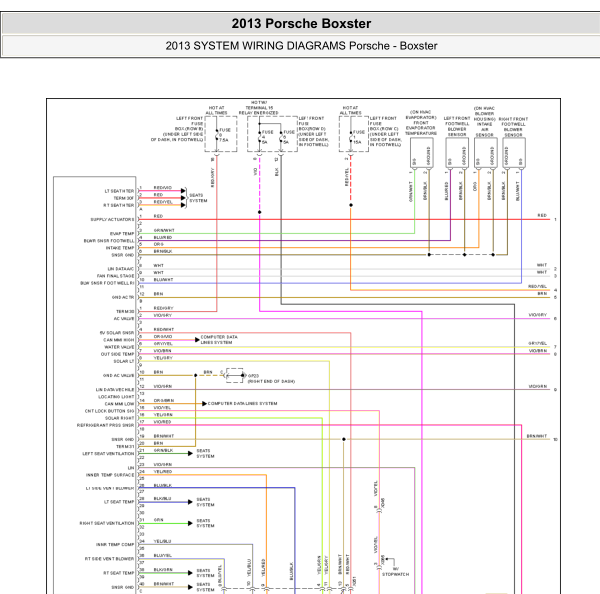Click the "RT SEAT TEMP" pin label
The image size is (600, 594).
119,573
